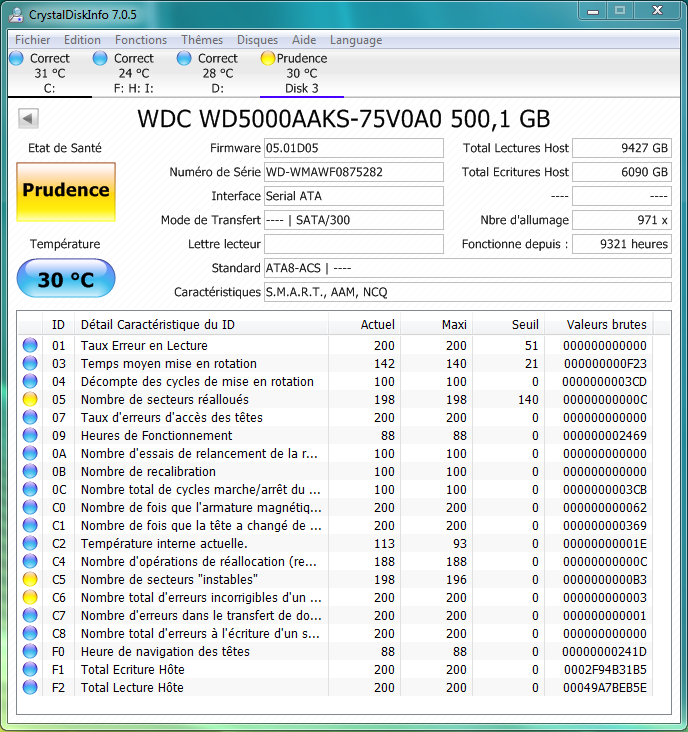Click blue status dot of attribute C2
The width and height of the screenshot is (688, 732).
(30, 543)
